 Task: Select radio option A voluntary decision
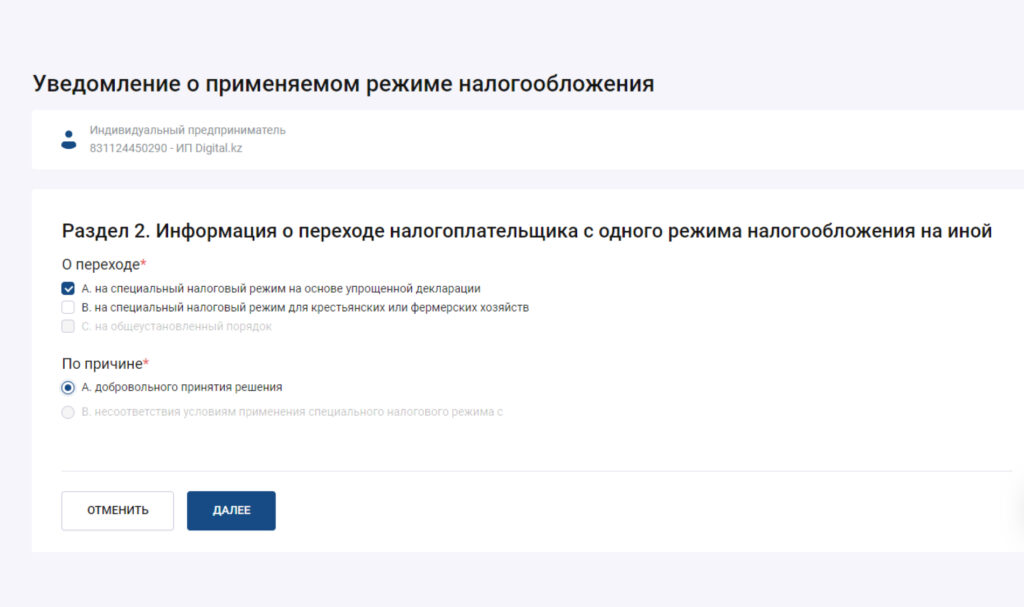coord(67,387)
